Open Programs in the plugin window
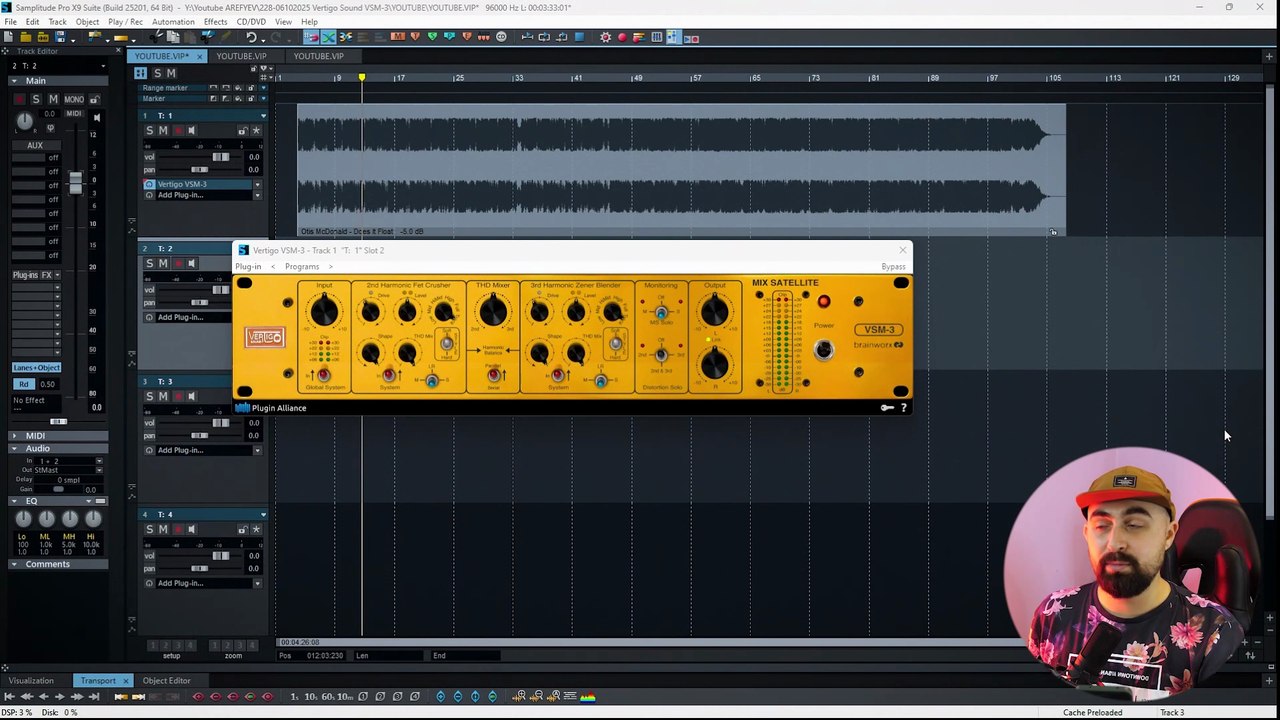Image resolution: width=1280 pixels, height=720 pixels. pyautogui.click(x=302, y=266)
